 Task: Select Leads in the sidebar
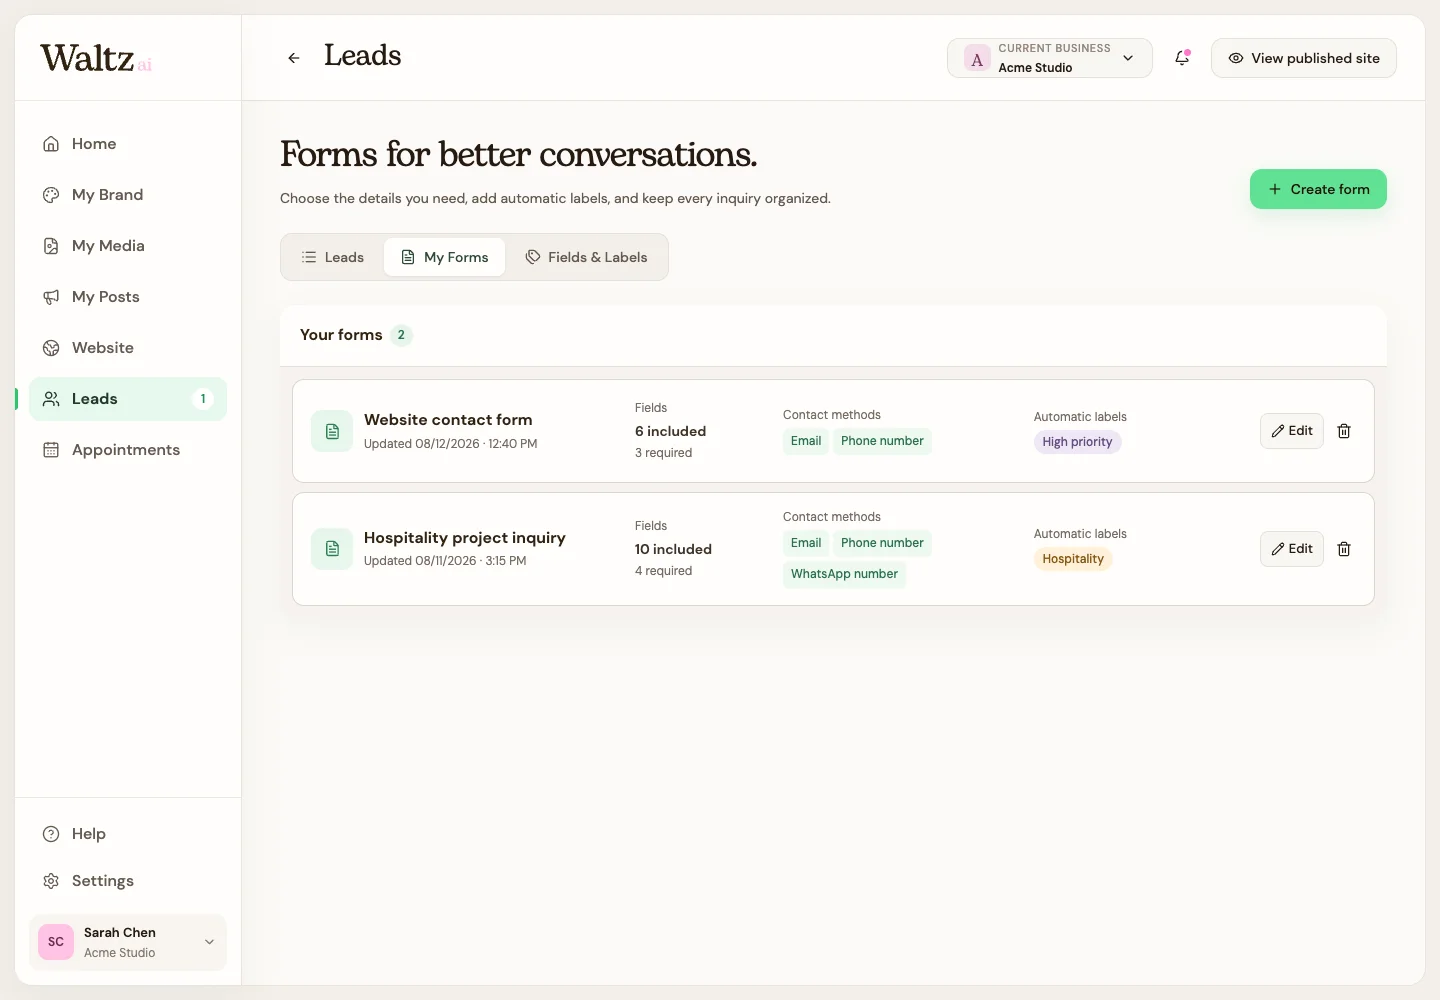[x=128, y=399]
